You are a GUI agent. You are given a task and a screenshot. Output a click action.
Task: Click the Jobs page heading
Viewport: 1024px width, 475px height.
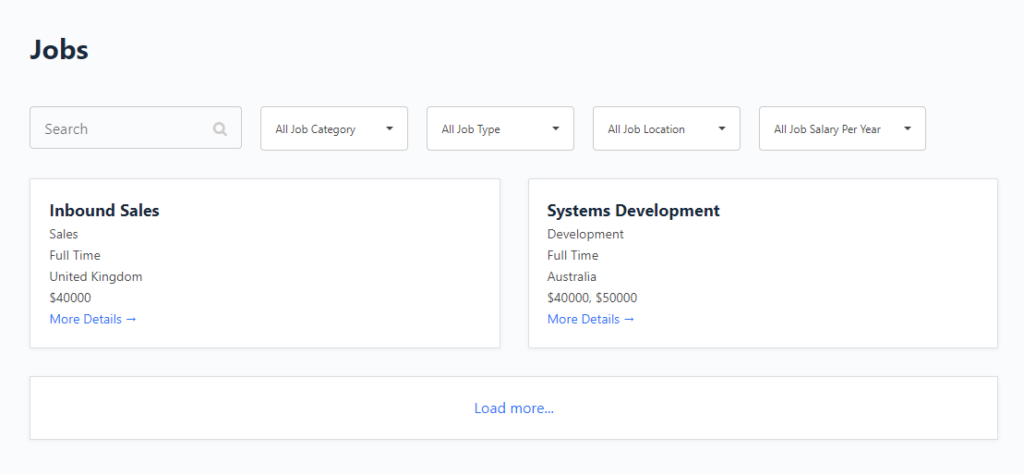59,50
